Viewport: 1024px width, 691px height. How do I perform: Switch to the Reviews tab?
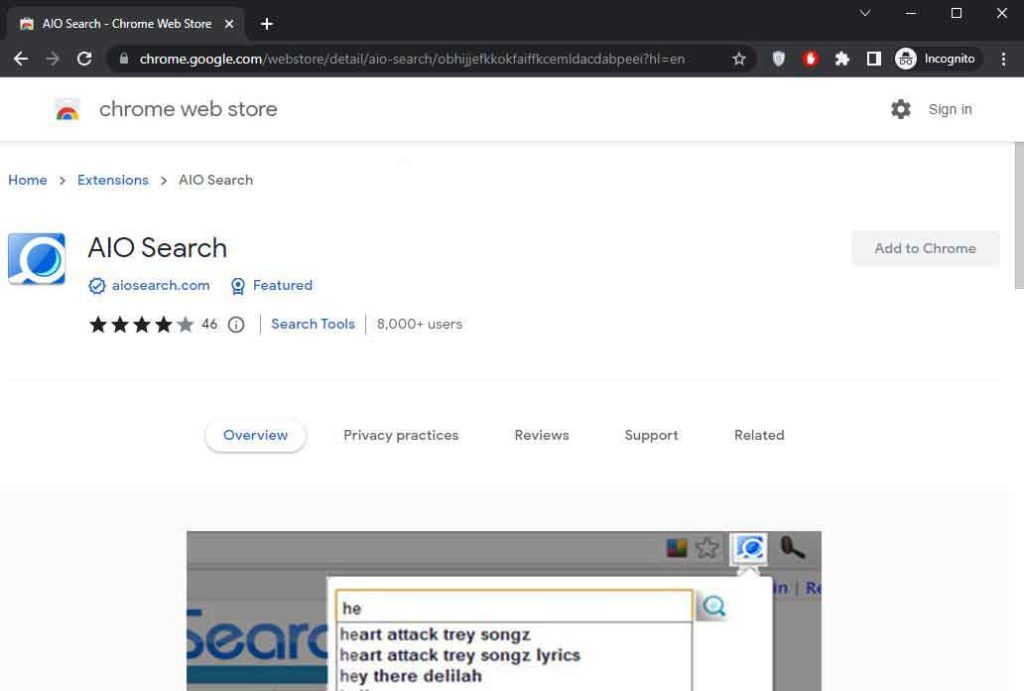coord(541,435)
